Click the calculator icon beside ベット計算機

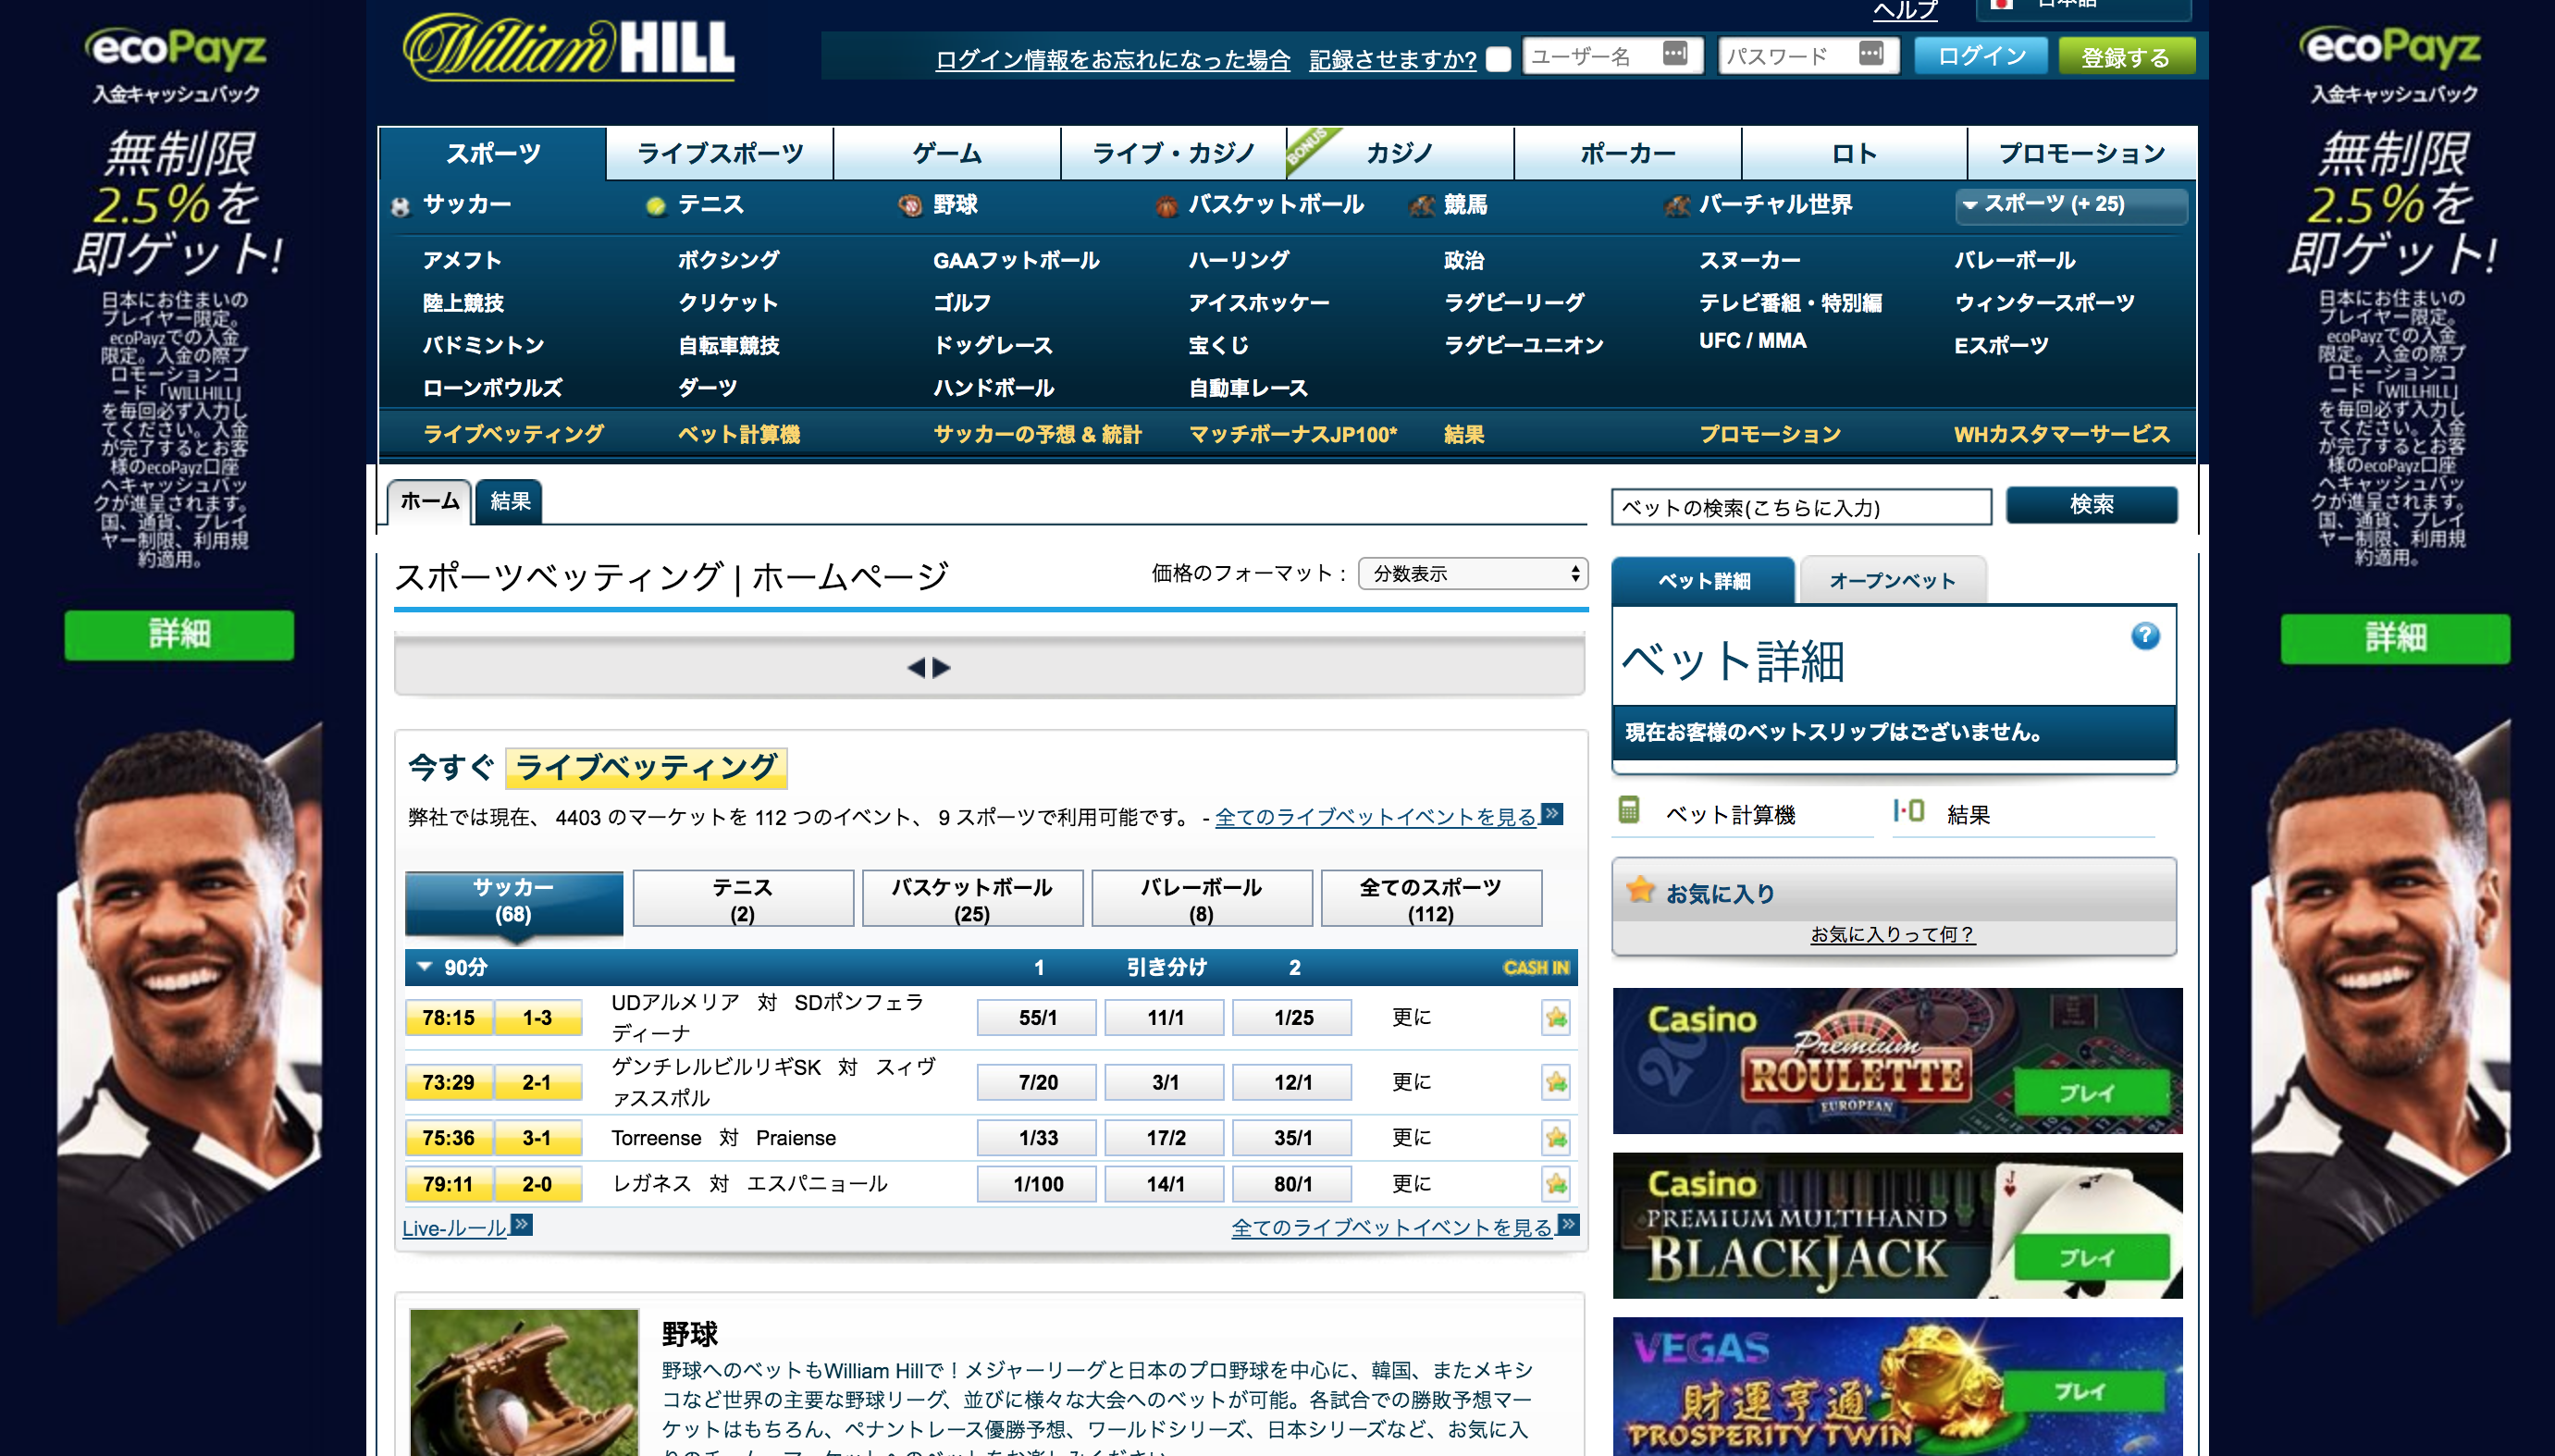tap(1629, 810)
